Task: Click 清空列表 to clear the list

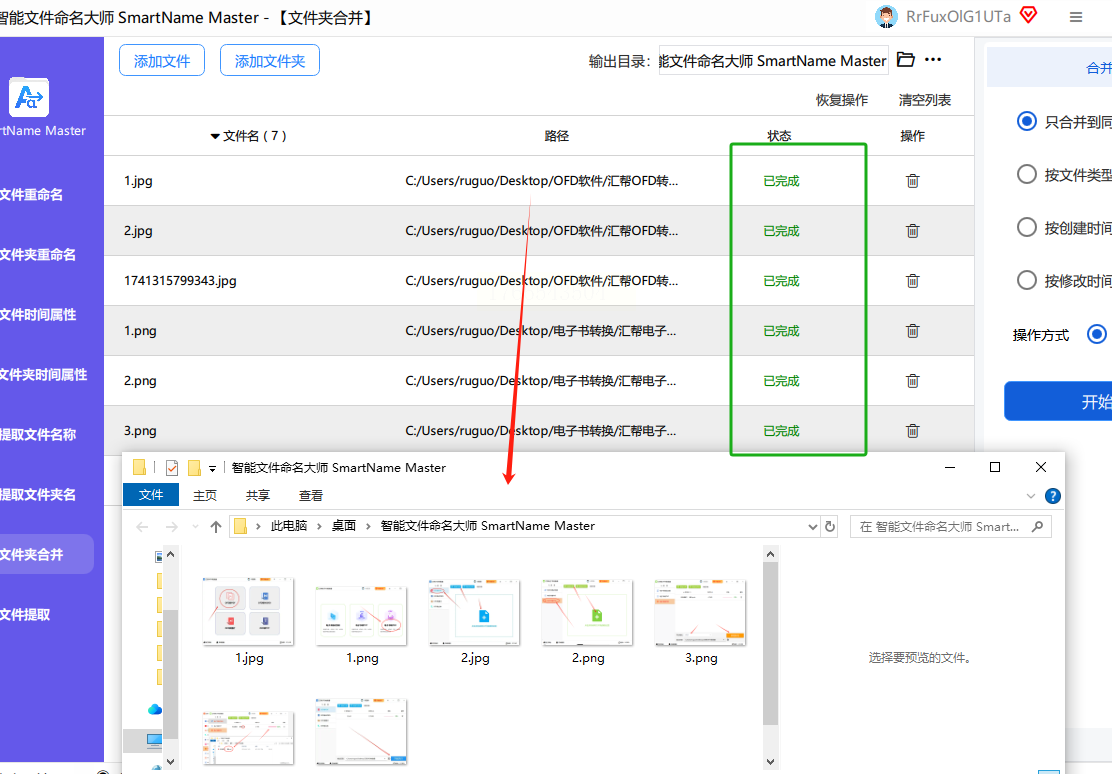Action: pos(924,100)
